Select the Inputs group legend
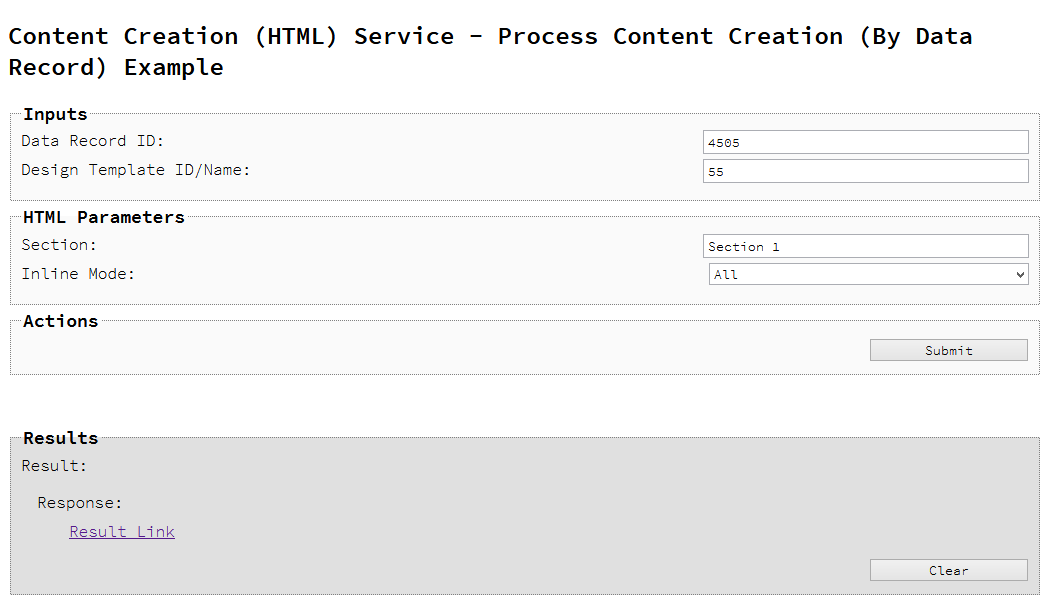 coord(55,114)
